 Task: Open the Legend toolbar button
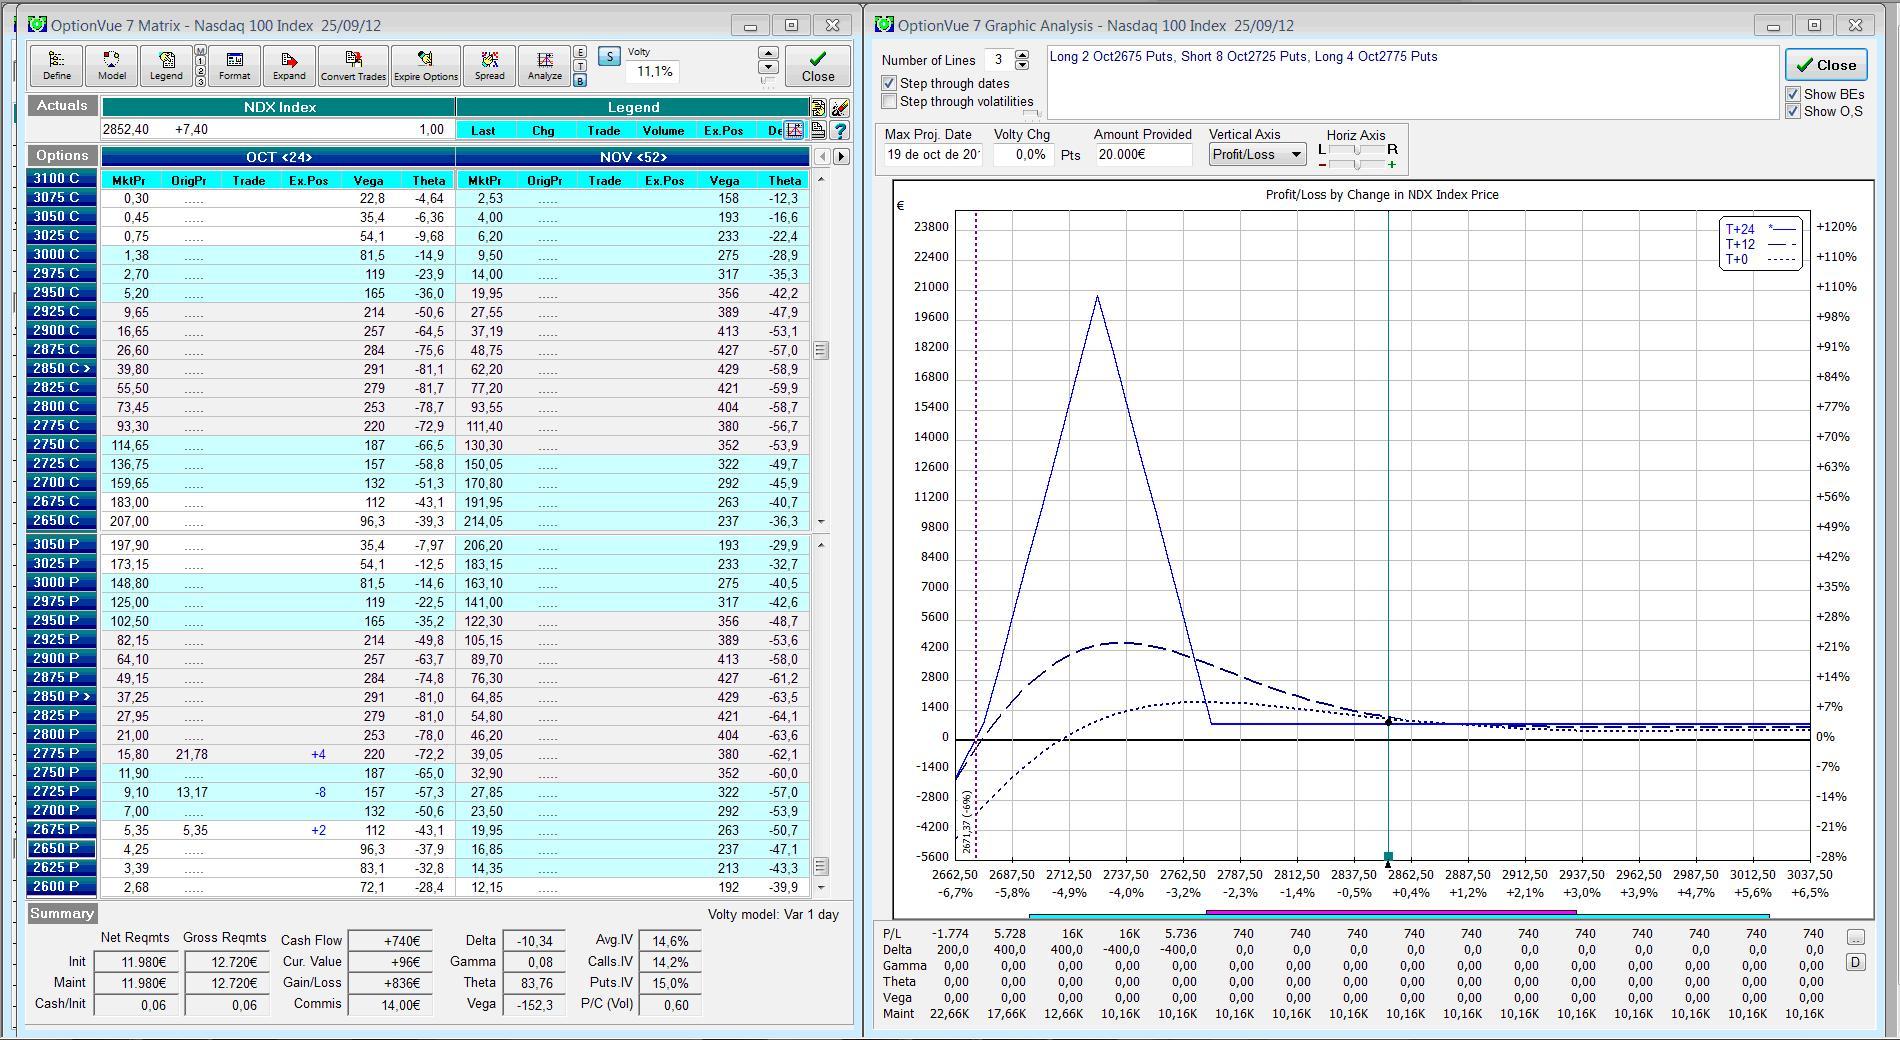166,65
